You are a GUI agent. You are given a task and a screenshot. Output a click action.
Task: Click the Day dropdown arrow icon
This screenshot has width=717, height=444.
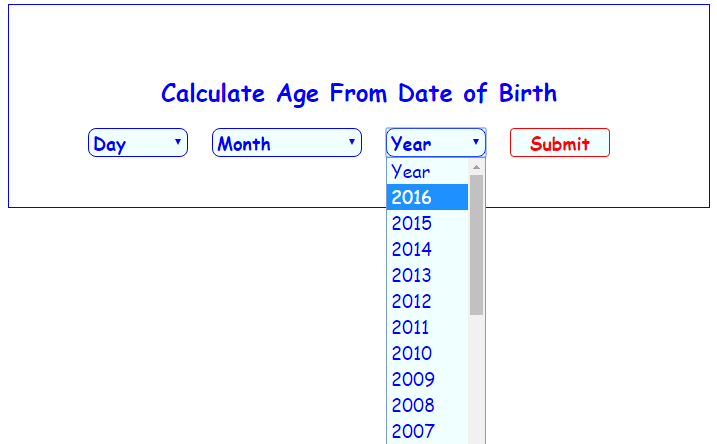point(178,142)
